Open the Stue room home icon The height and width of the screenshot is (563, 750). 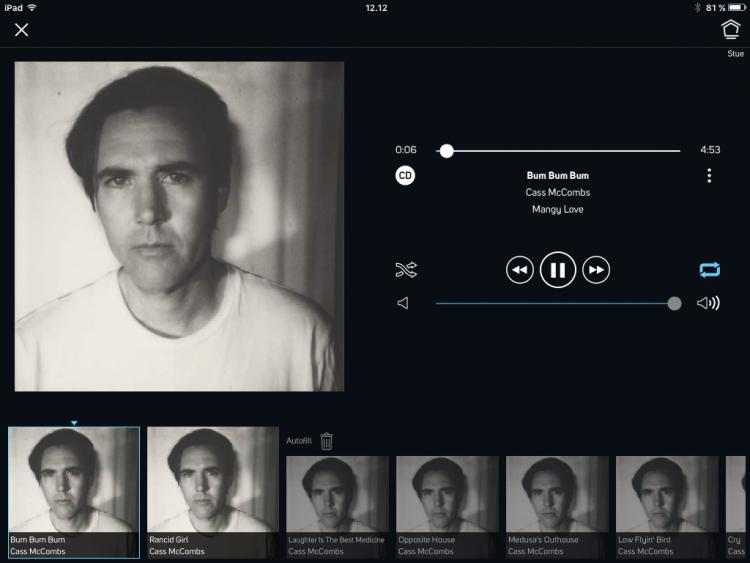pos(730,29)
